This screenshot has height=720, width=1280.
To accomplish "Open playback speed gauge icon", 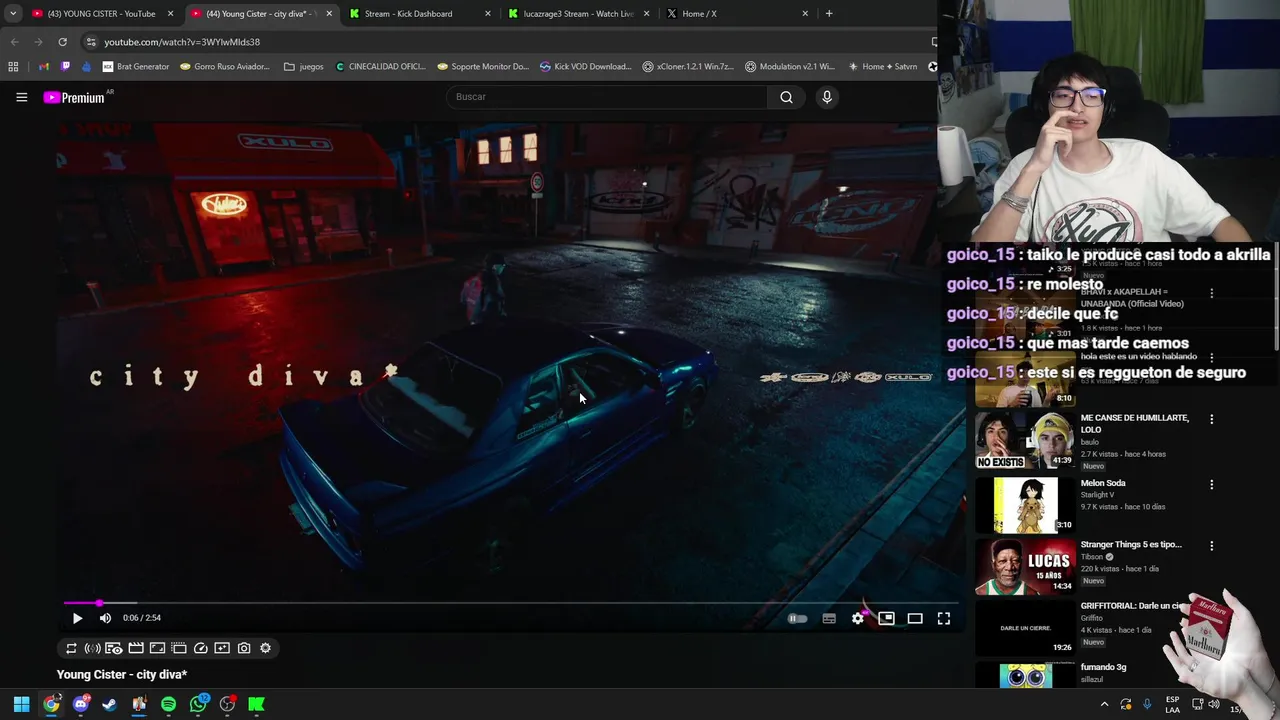I will coord(201,648).
